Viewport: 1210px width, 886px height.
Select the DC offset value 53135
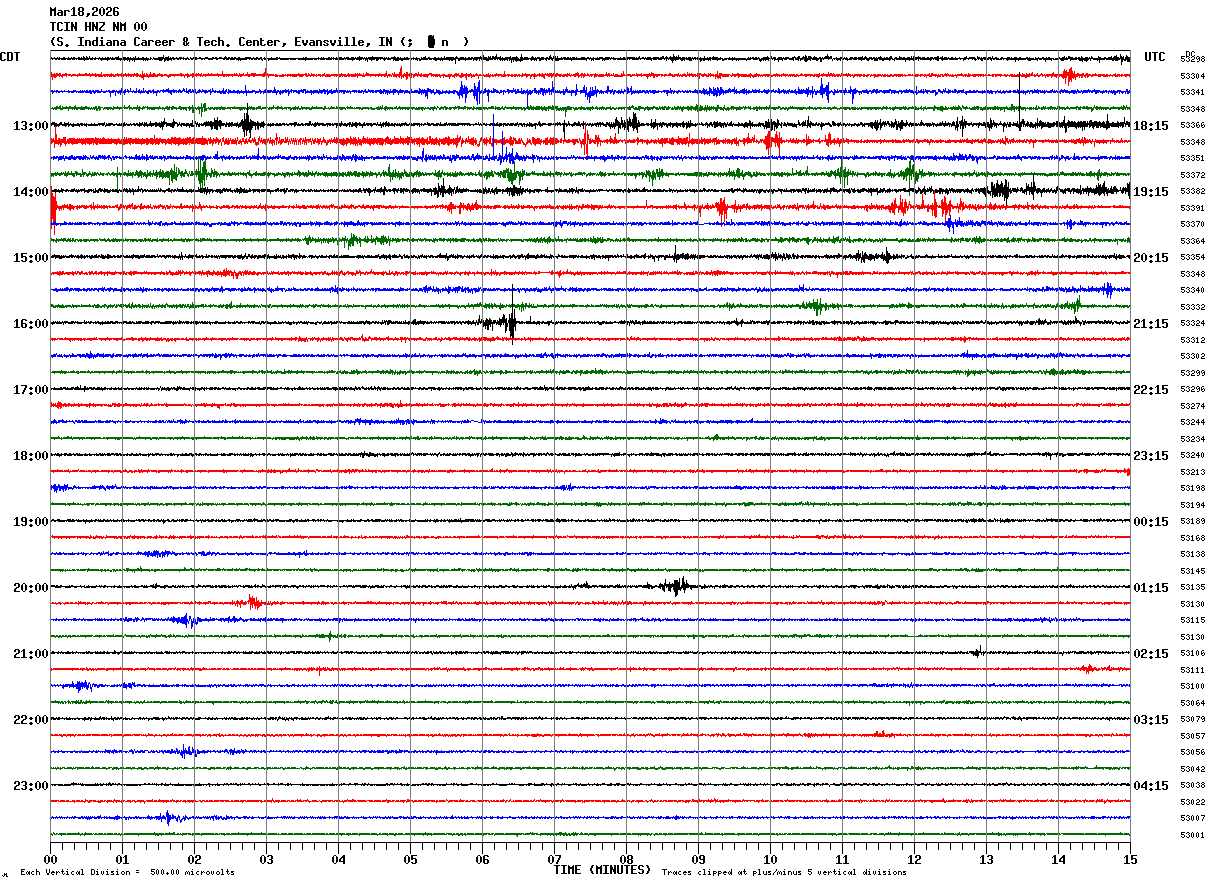click(1192, 587)
